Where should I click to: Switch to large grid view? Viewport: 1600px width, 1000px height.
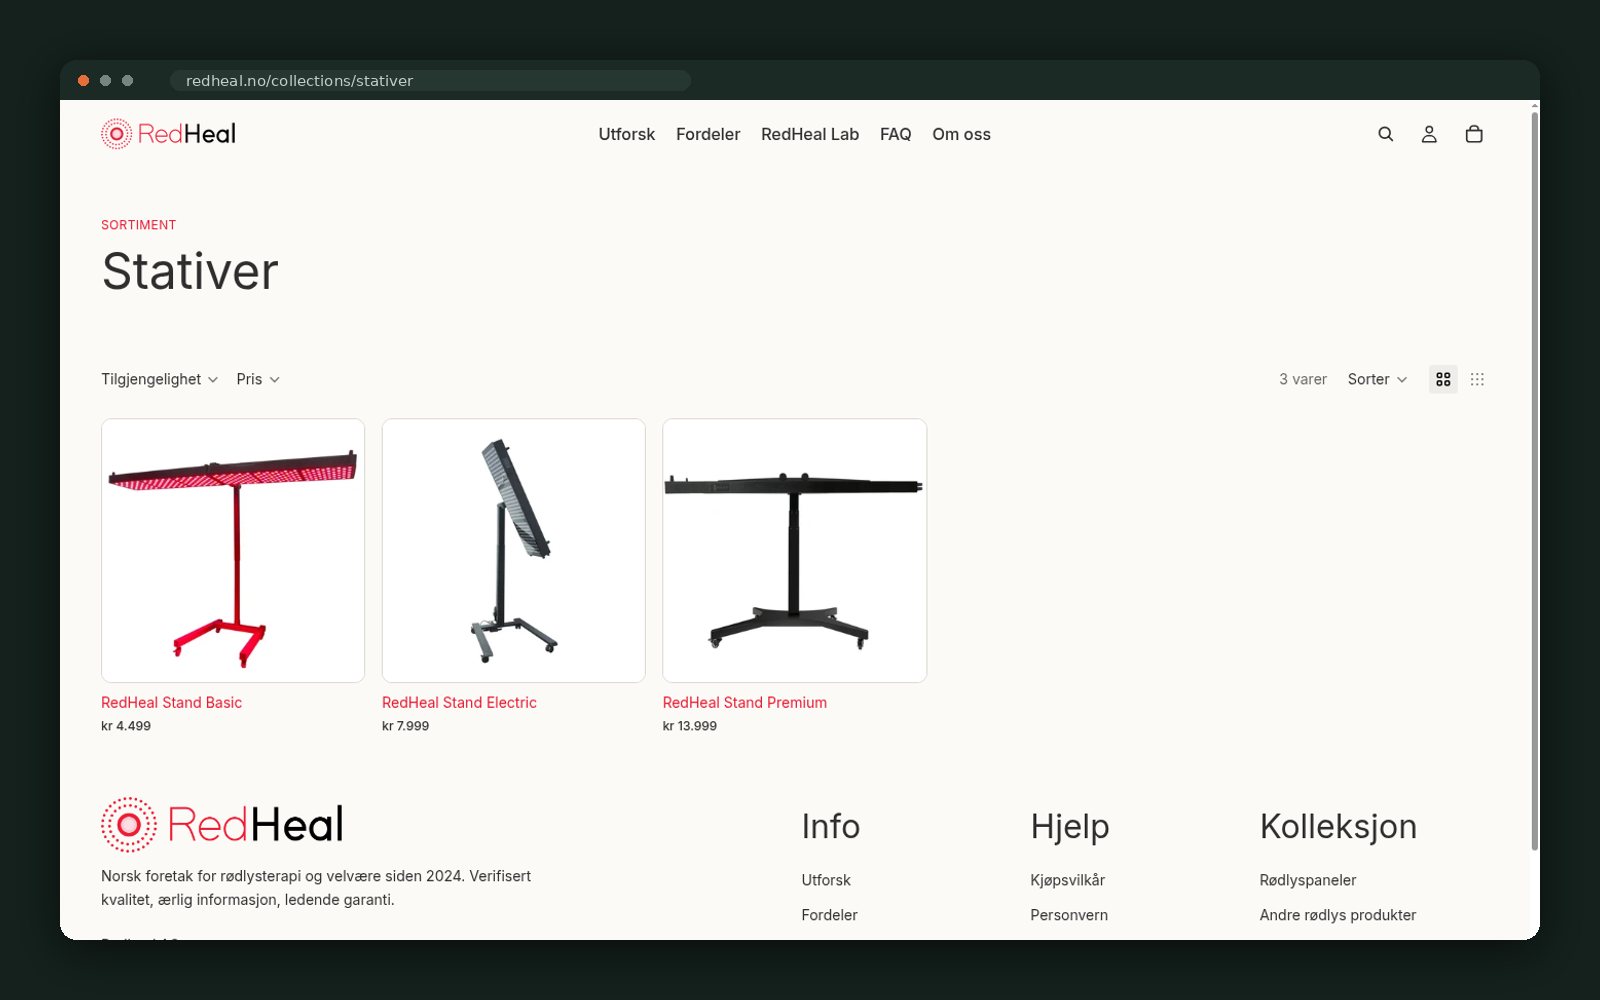pyautogui.click(x=1443, y=379)
